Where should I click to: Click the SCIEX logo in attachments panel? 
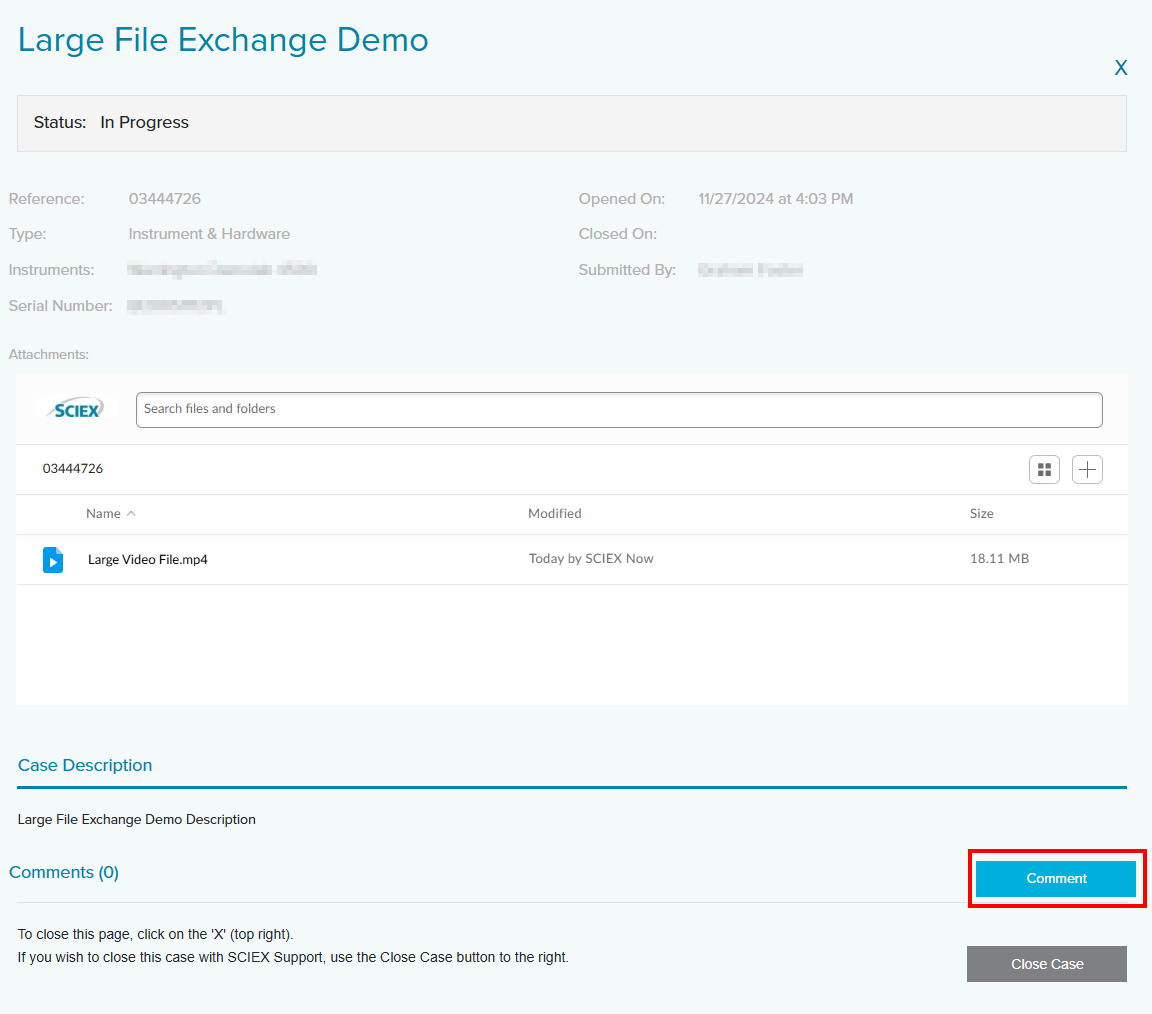coord(76,409)
